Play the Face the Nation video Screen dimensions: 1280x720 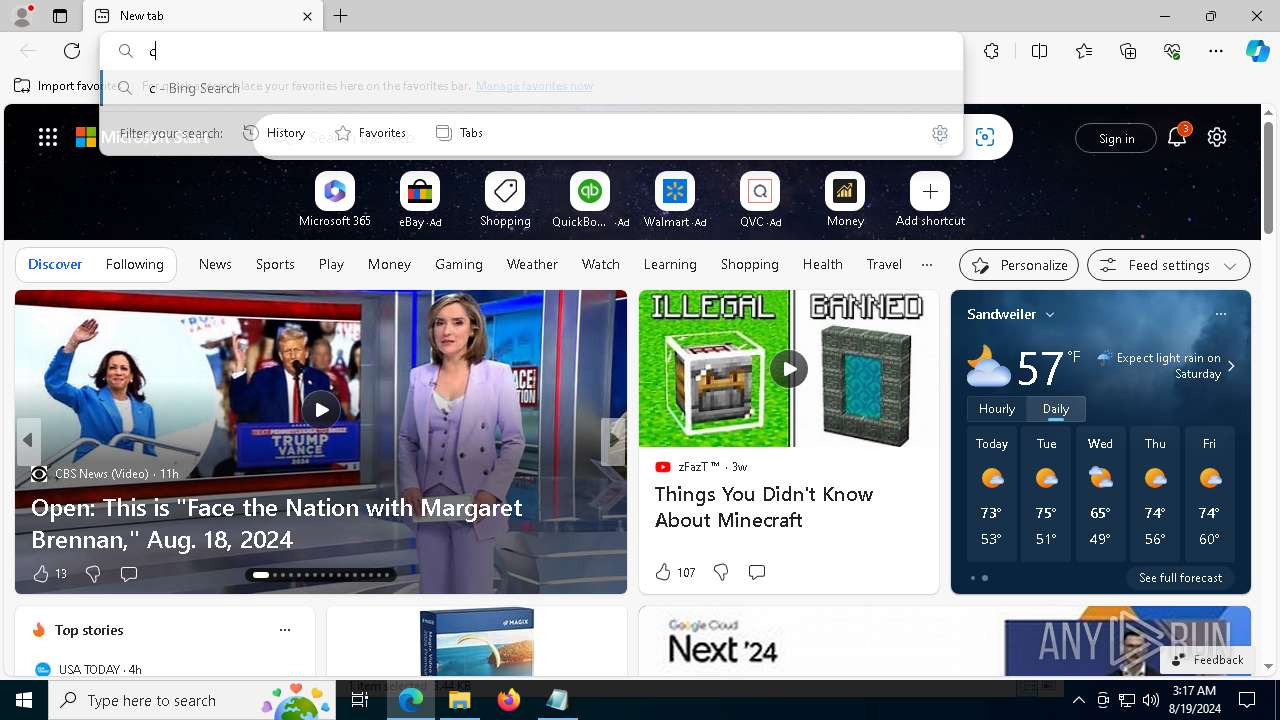(321, 410)
